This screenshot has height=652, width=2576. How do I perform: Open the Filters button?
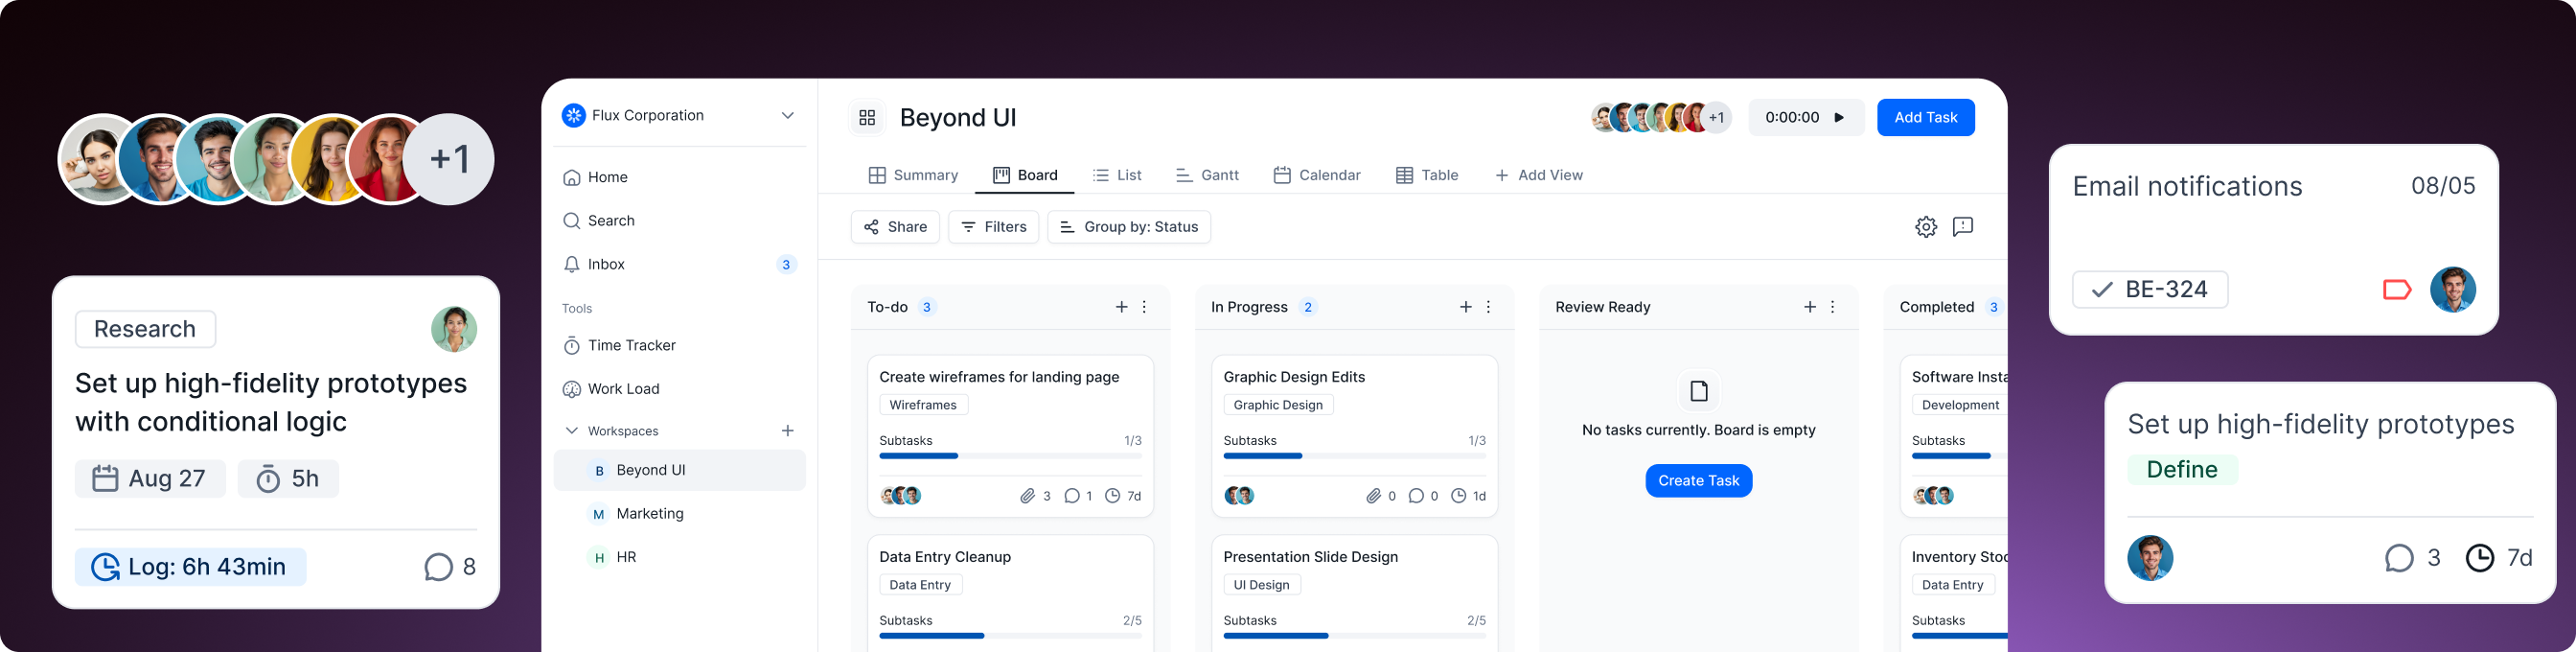coord(994,227)
